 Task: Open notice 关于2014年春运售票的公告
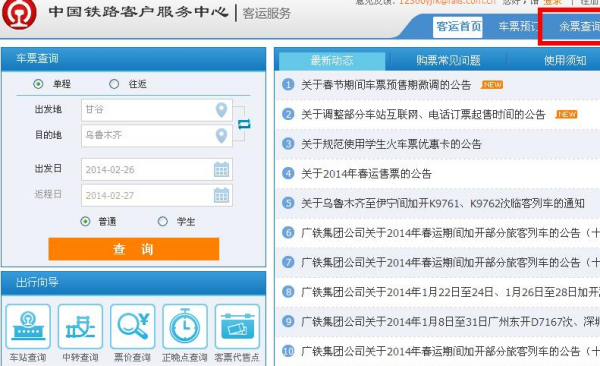coord(366,174)
